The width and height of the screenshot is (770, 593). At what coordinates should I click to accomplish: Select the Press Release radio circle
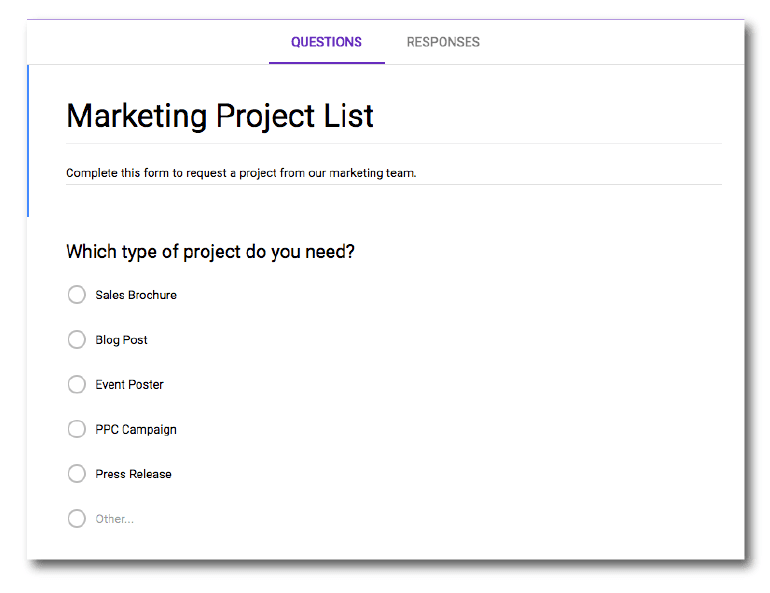[77, 474]
